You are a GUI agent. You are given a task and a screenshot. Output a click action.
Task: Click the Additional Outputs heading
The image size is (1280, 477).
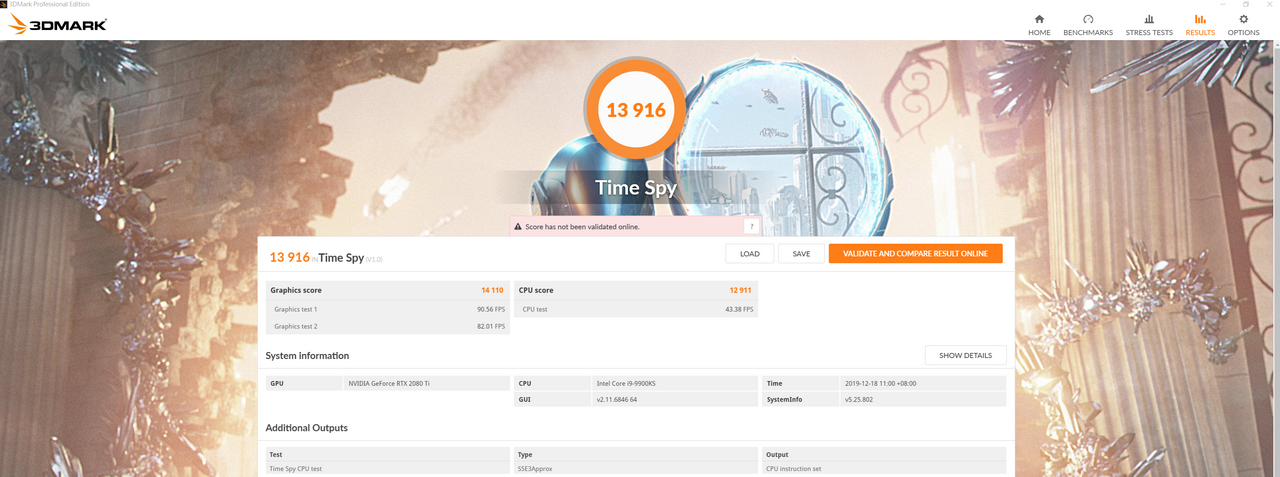point(306,427)
